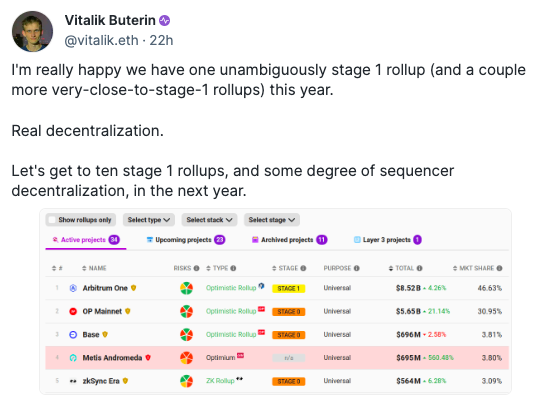
Task: Click the STAGE column info icon
Action: click(303, 268)
